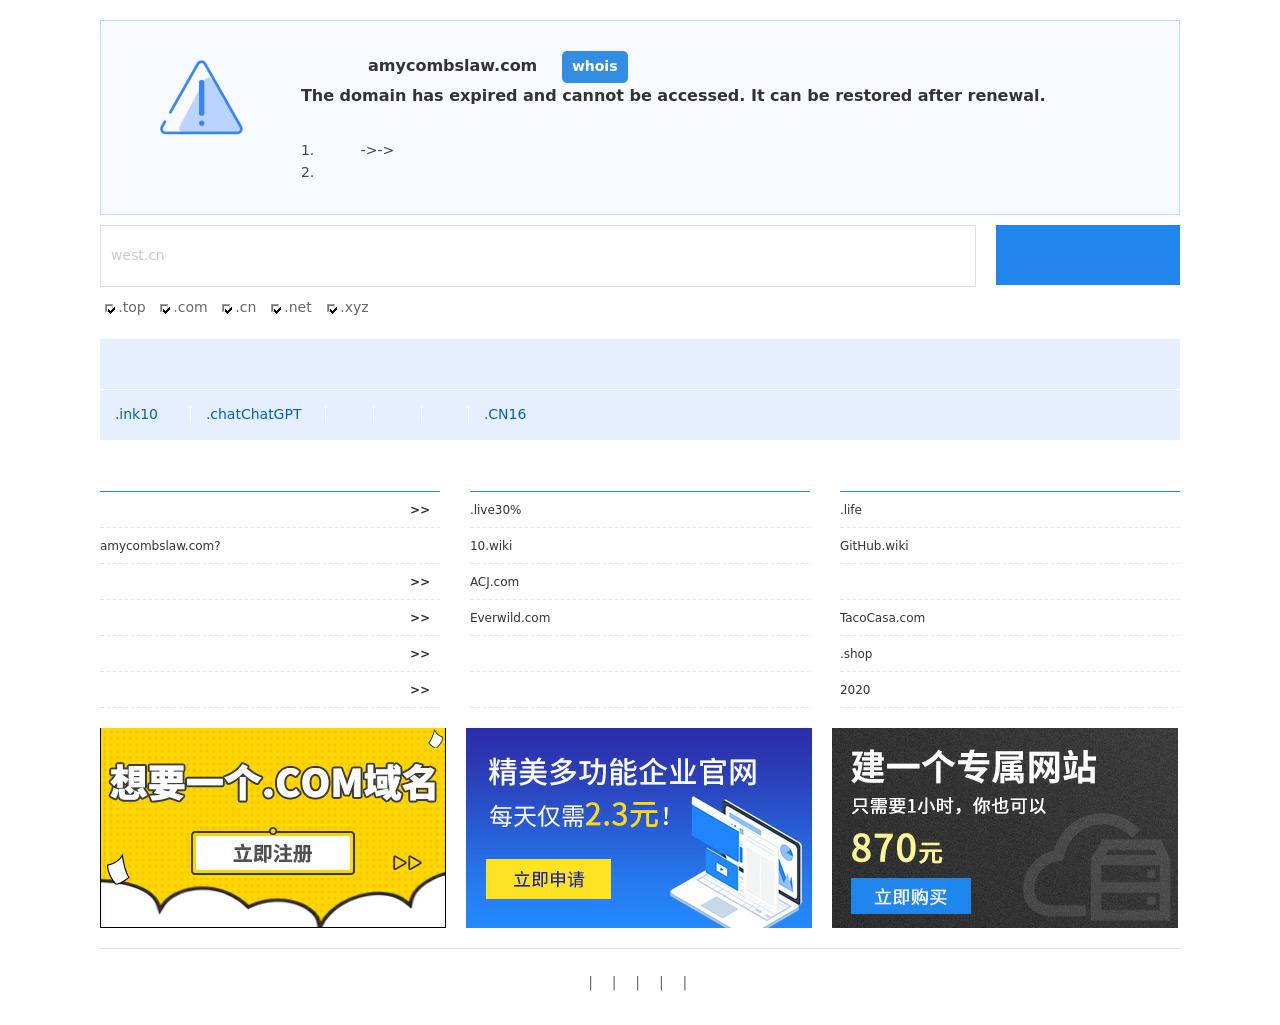Click the 立即注册 button on yellow banner
The width and height of the screenshot is (1280, 1025).
coord(272,853)
